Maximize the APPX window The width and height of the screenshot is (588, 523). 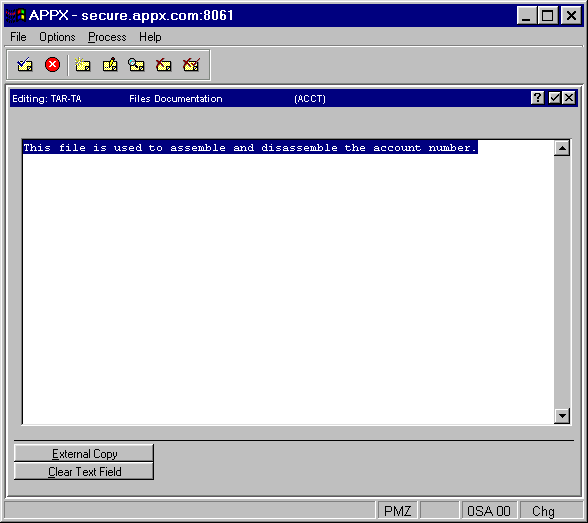coord(547,16)
